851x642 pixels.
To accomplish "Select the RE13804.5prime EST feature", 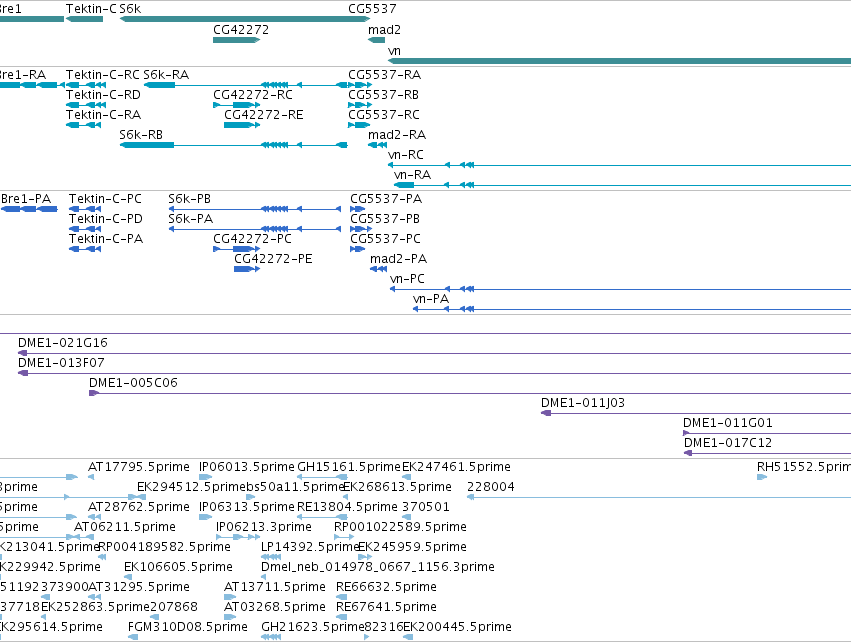I will click(322, 518).
